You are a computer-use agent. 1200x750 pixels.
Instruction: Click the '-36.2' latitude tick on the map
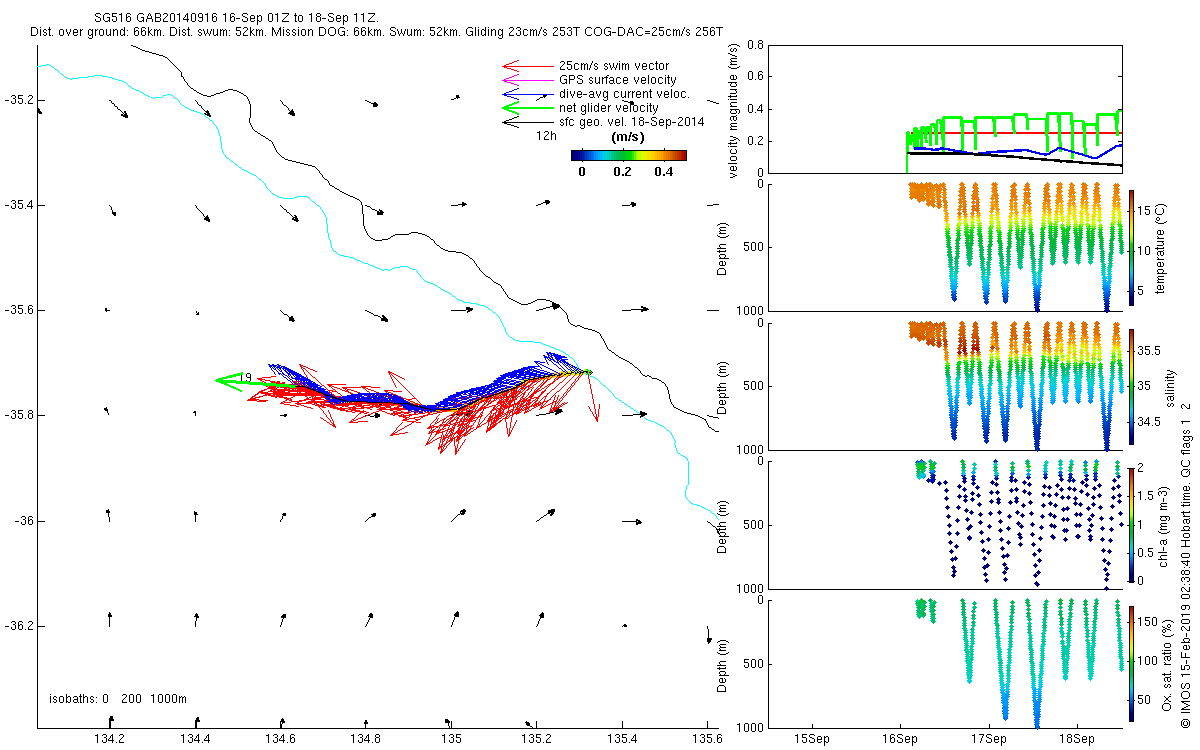(x=17, y=626)
